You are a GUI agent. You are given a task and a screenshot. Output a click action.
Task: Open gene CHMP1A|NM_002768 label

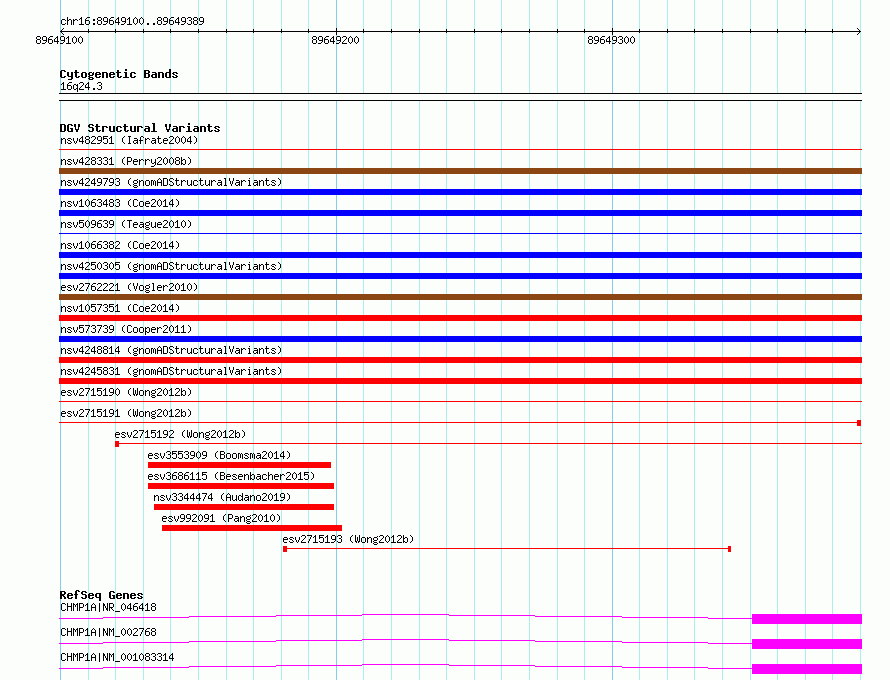coord(108,632)
